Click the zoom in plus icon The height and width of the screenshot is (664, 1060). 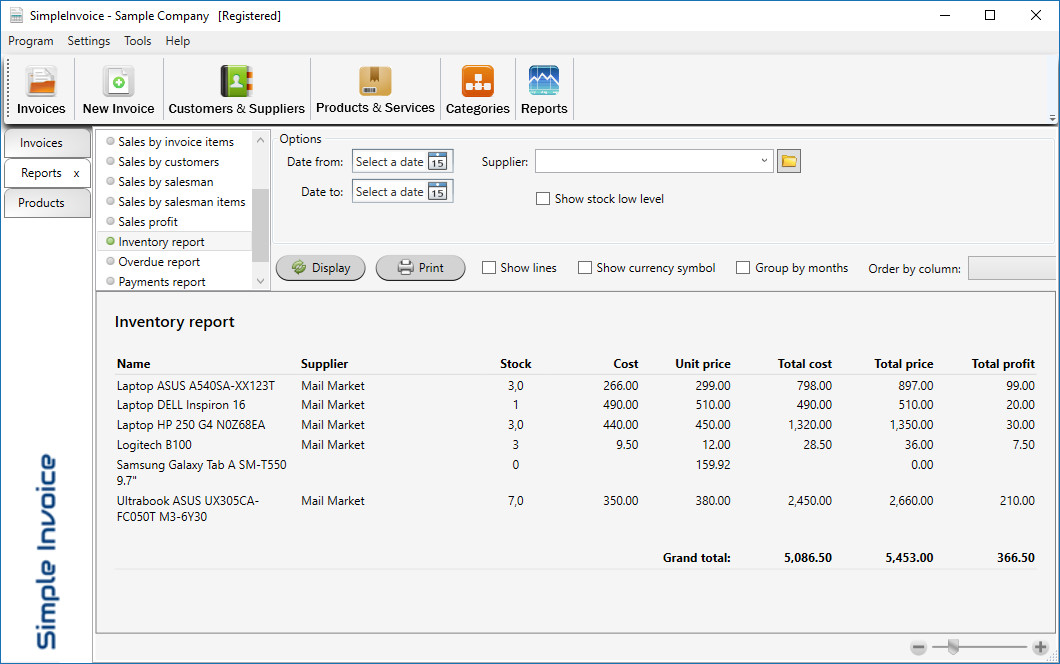1040,647
